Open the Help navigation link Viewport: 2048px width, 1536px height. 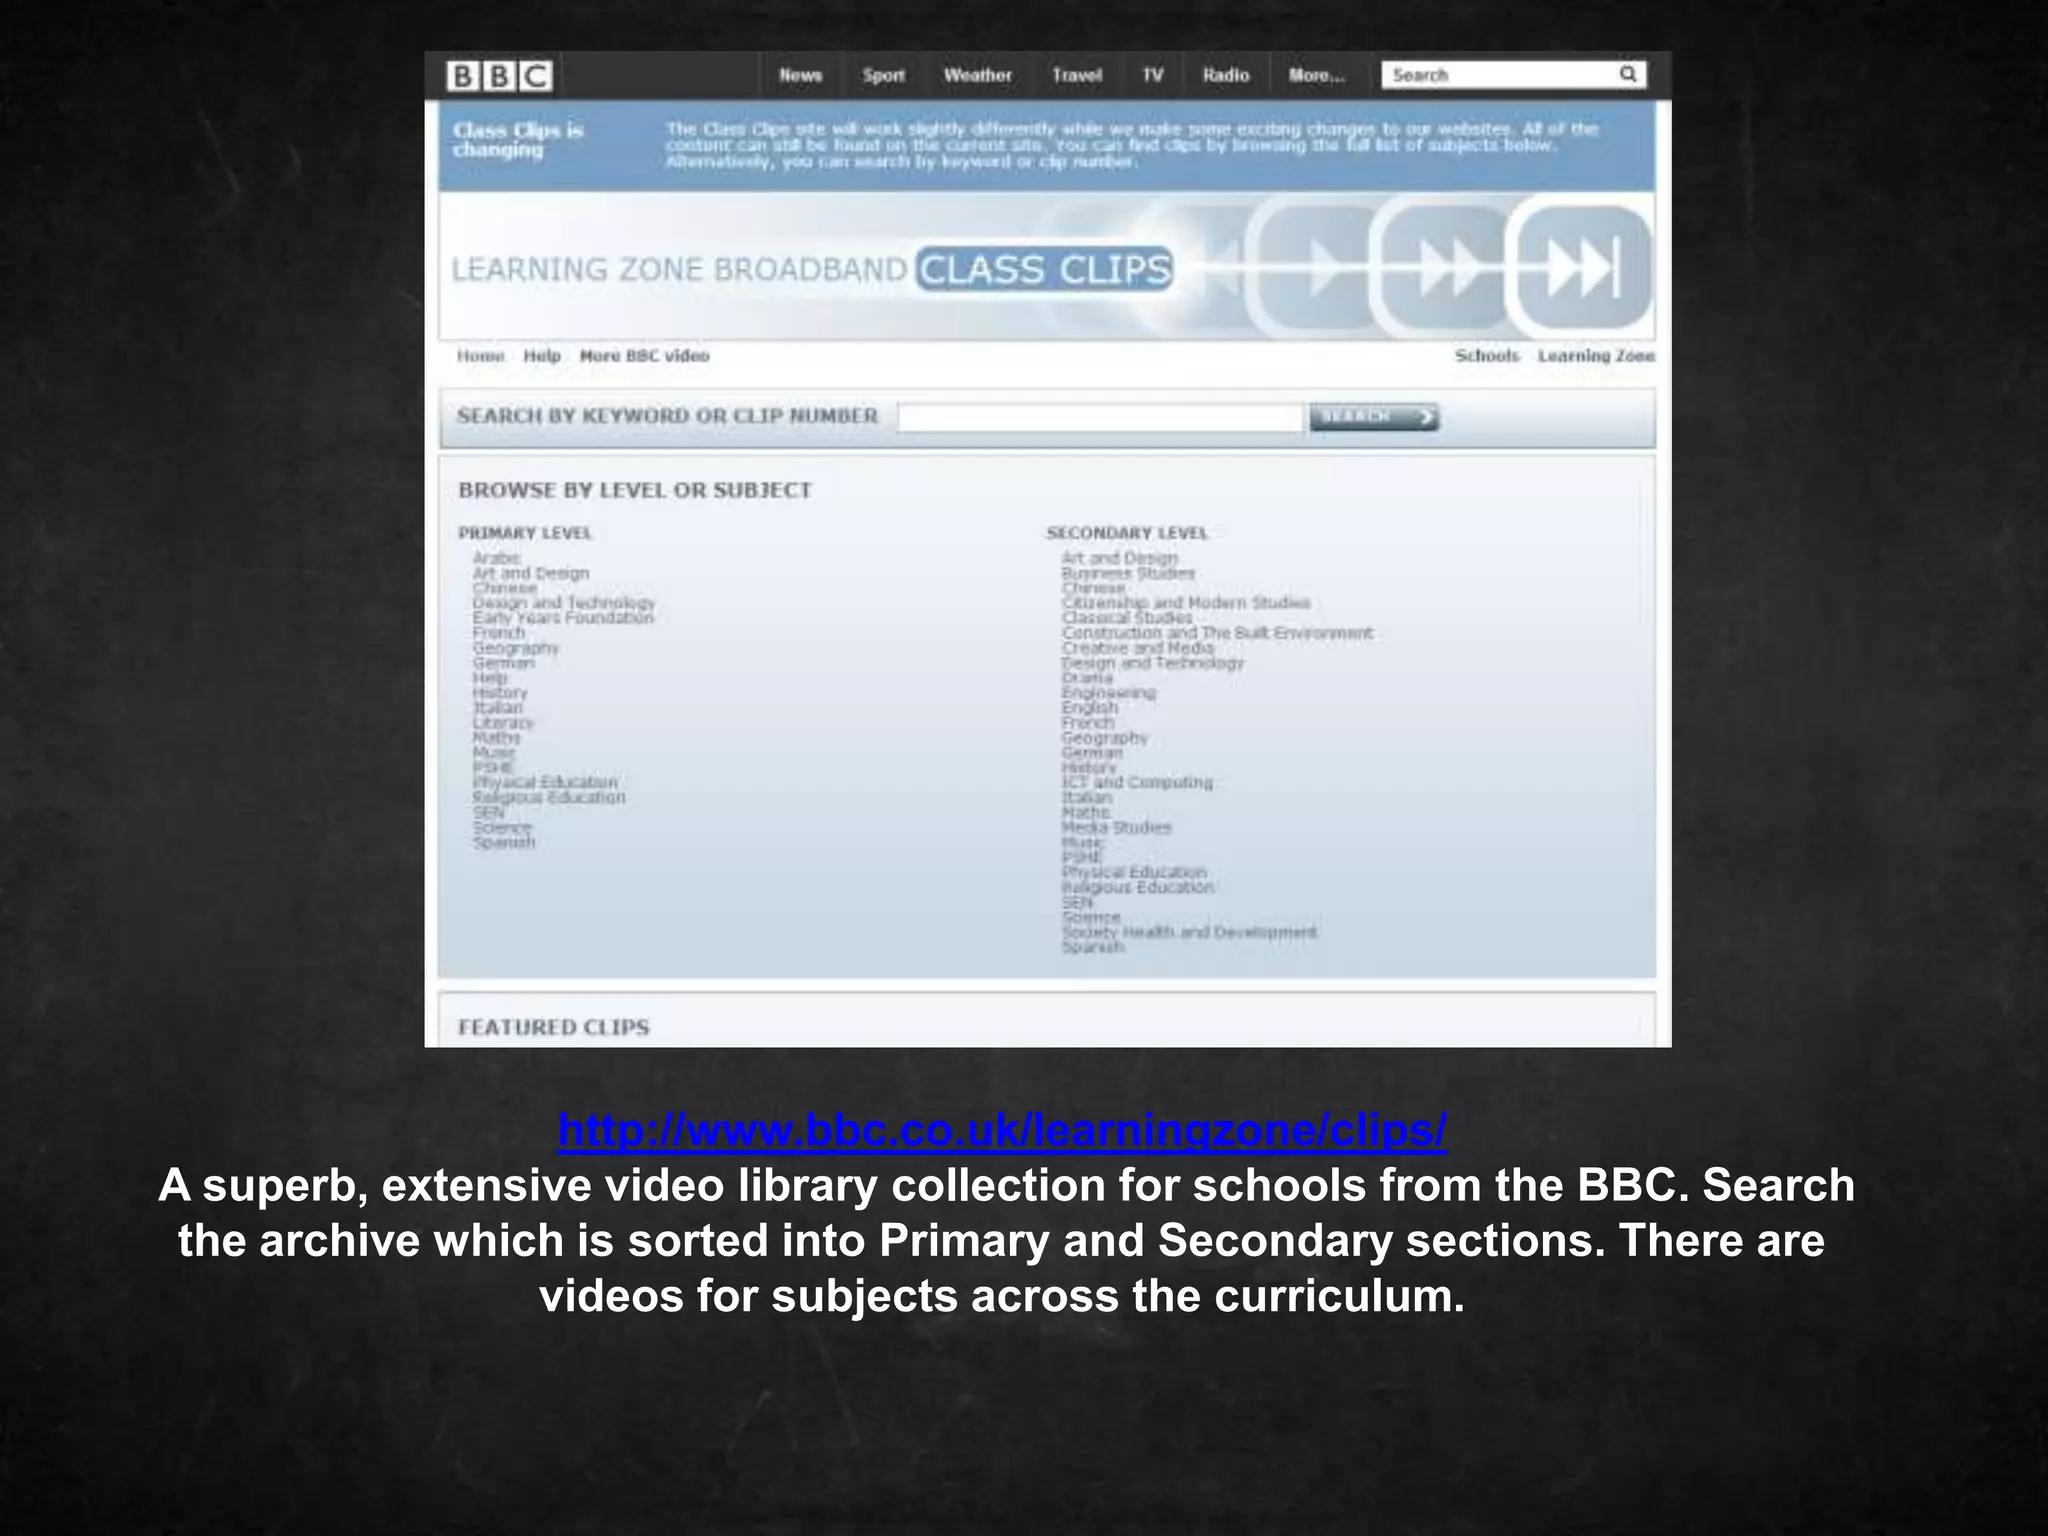click(x=542, y=356)
